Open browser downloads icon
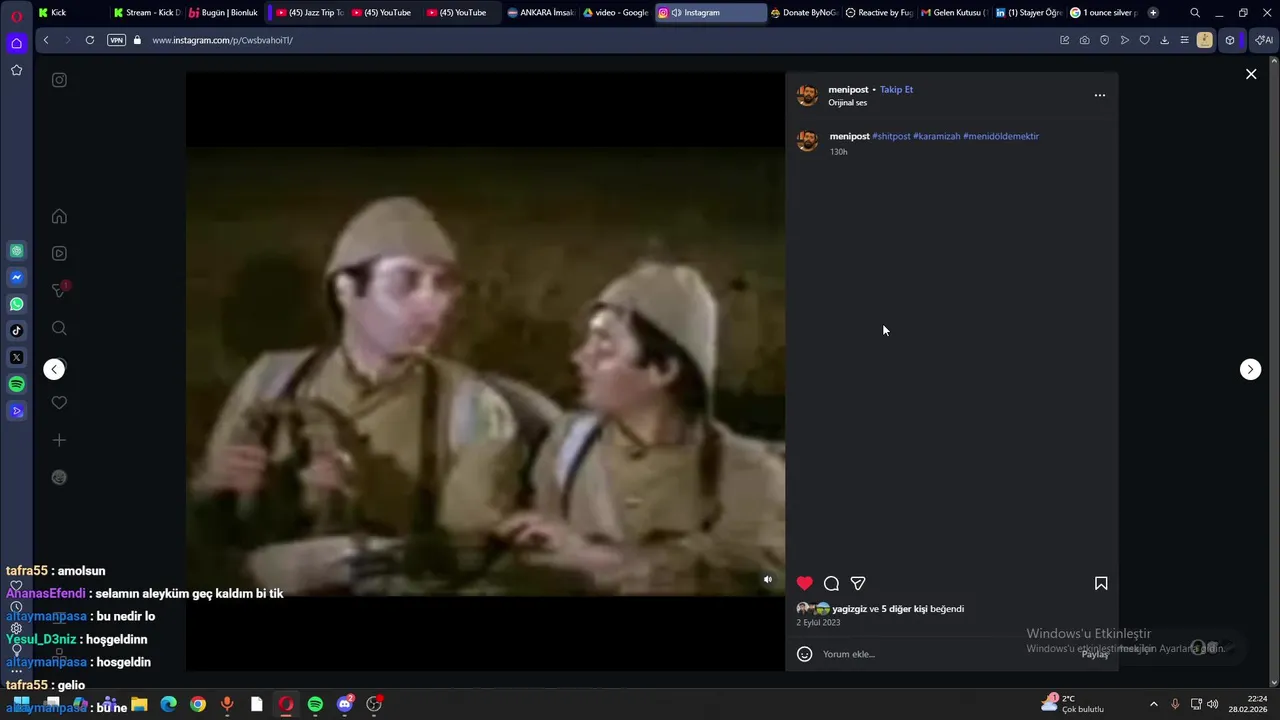Screen dimensions: 1280x720 point(1164,40)
